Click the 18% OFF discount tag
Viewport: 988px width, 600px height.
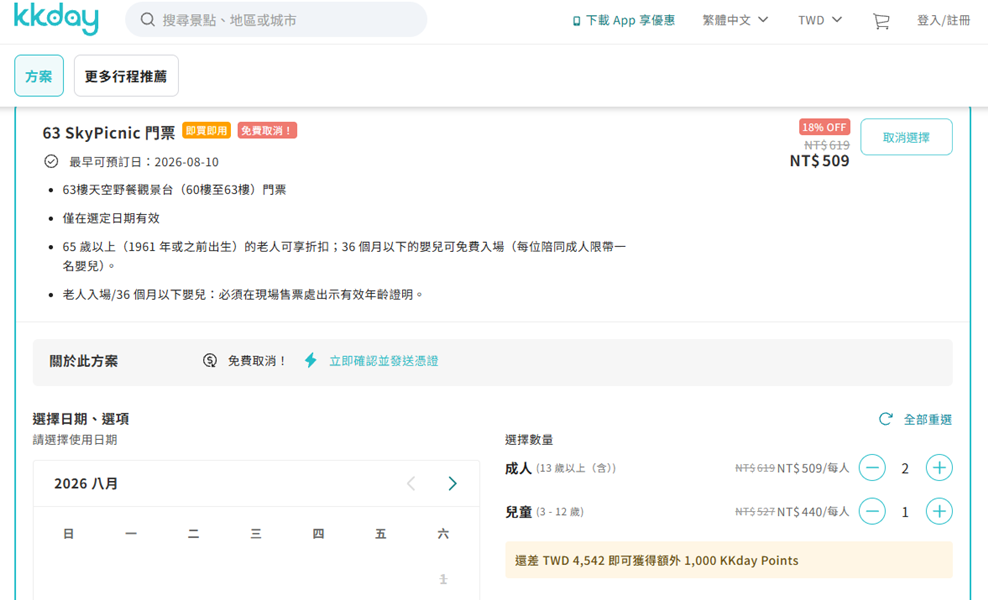[x=824, y=127]
